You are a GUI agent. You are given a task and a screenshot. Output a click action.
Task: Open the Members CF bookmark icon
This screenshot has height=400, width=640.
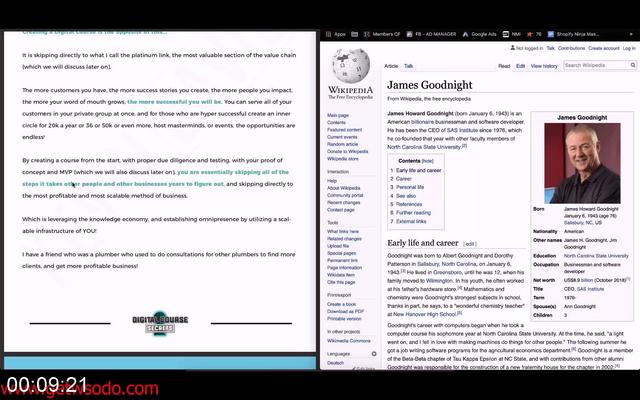(x=367, y=34)
